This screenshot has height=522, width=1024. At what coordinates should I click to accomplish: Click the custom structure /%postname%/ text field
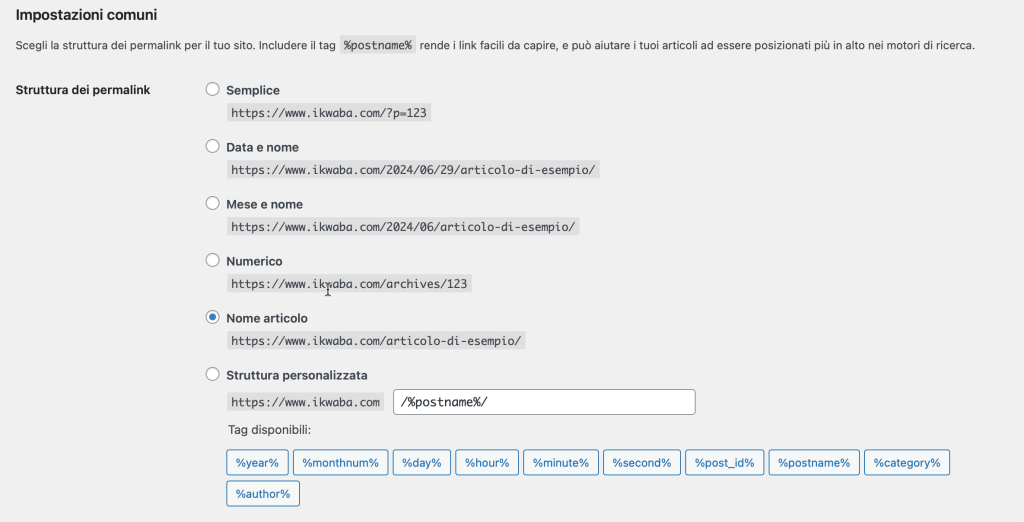[x=544, y=402]
